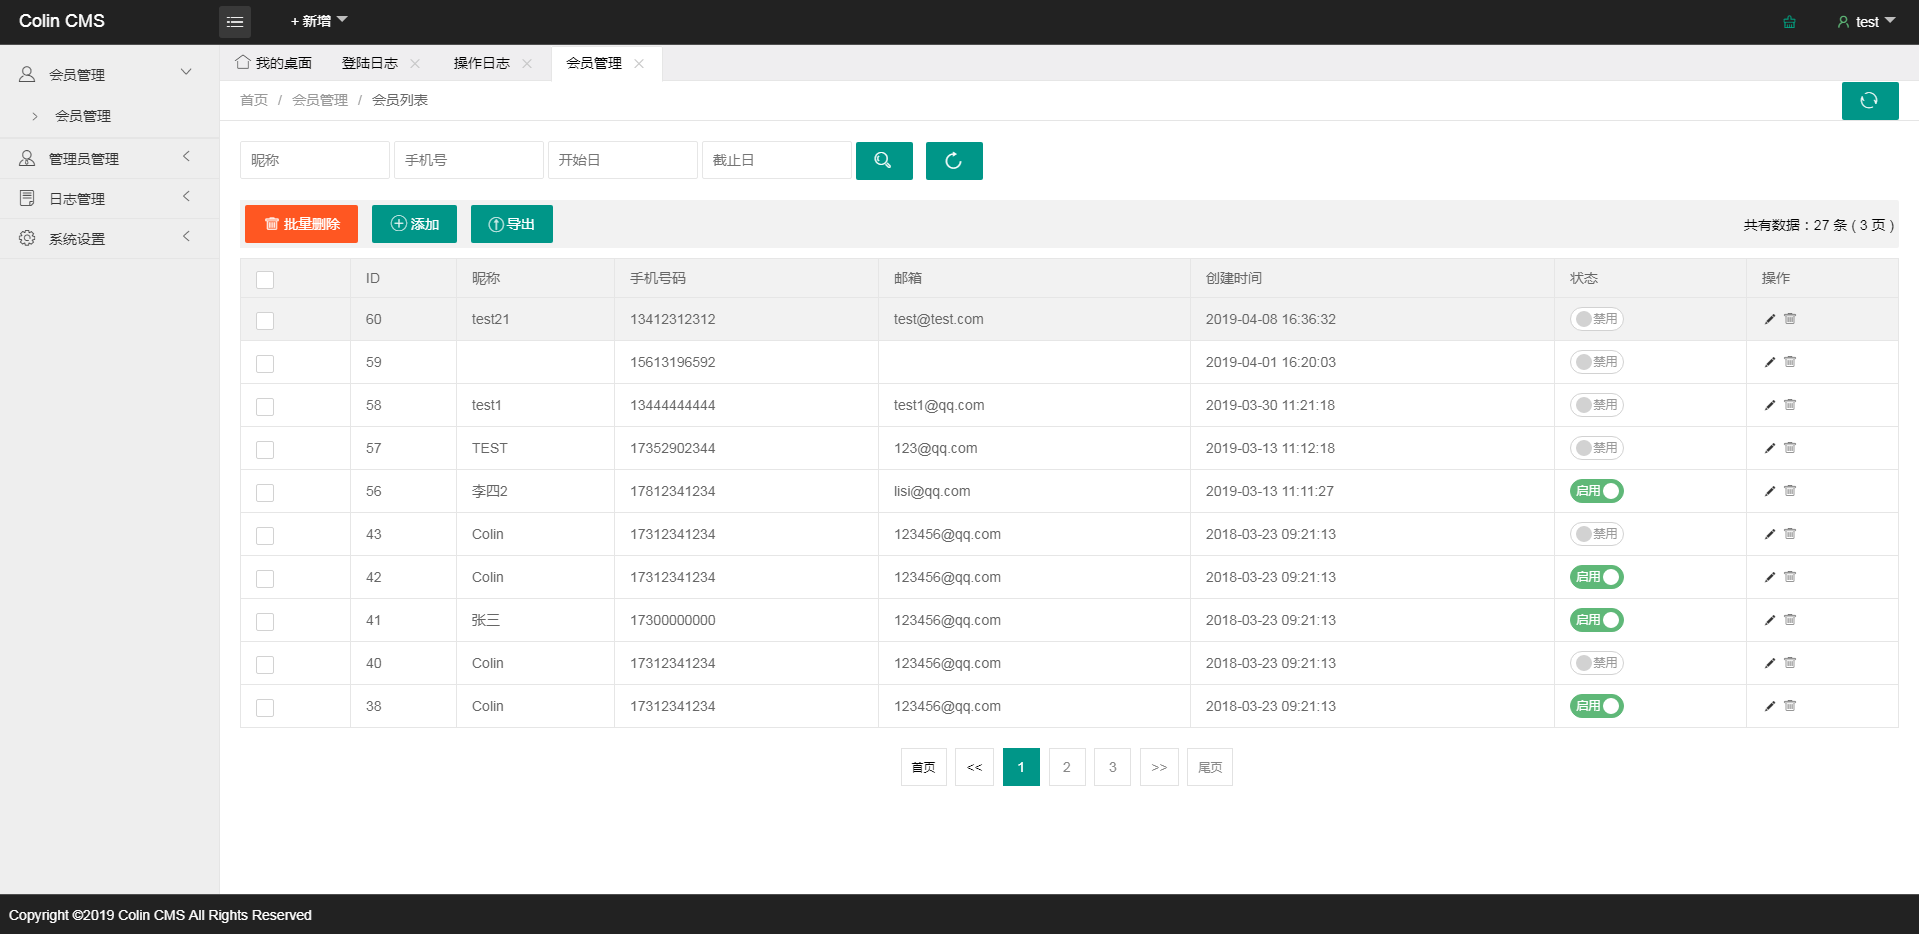Screen dimensions: 1919x934
Task: Click the phone number 17300000000
Action: click(x=673, y=620)
